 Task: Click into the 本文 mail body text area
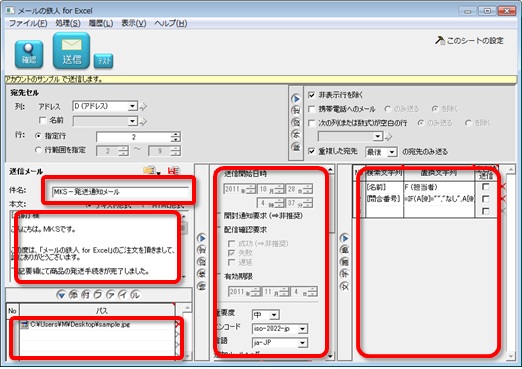95,247
